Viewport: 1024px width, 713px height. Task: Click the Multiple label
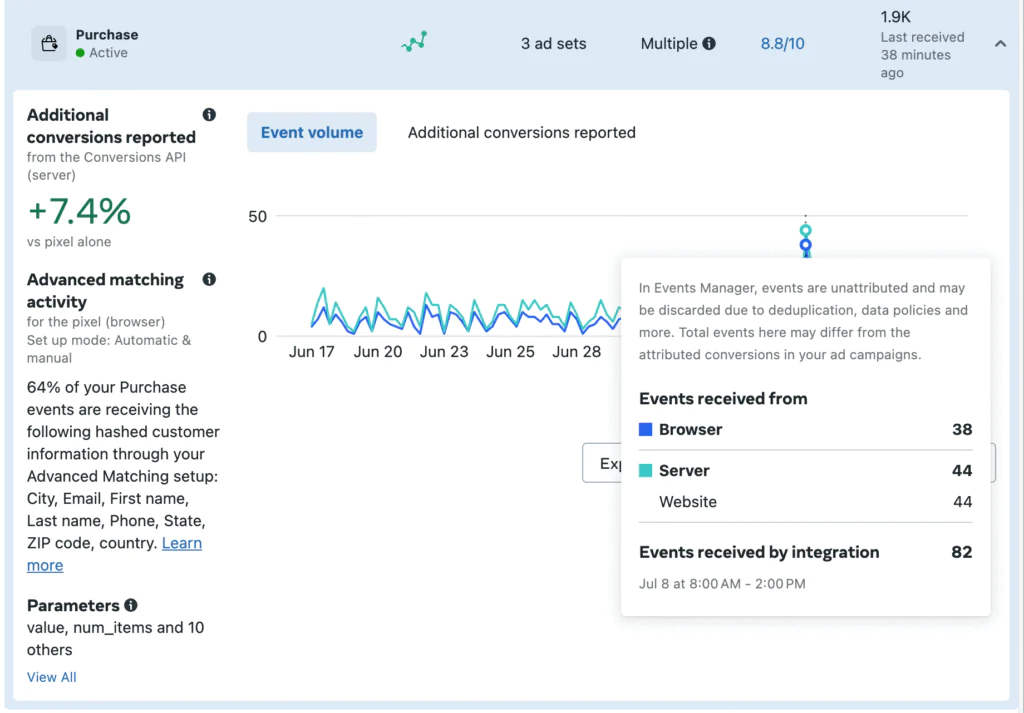669,44
